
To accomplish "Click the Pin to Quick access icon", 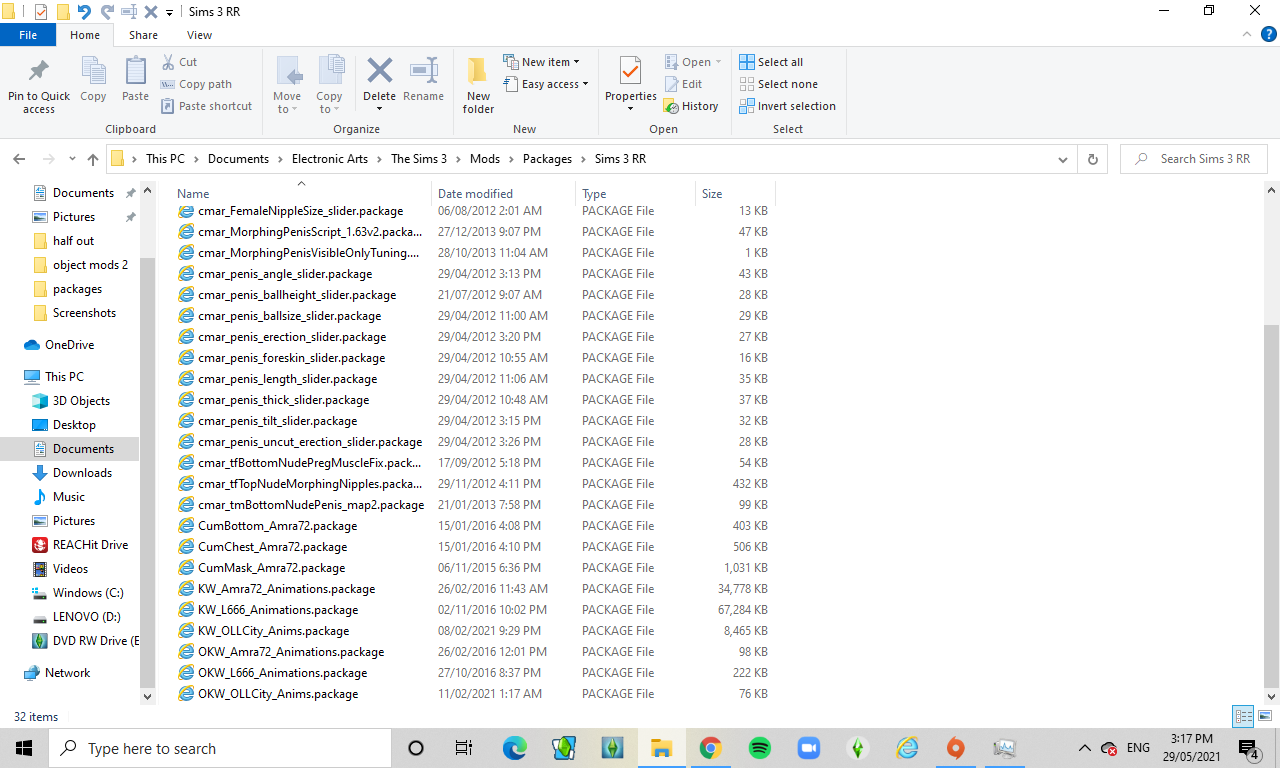I will tap(39, 72).
